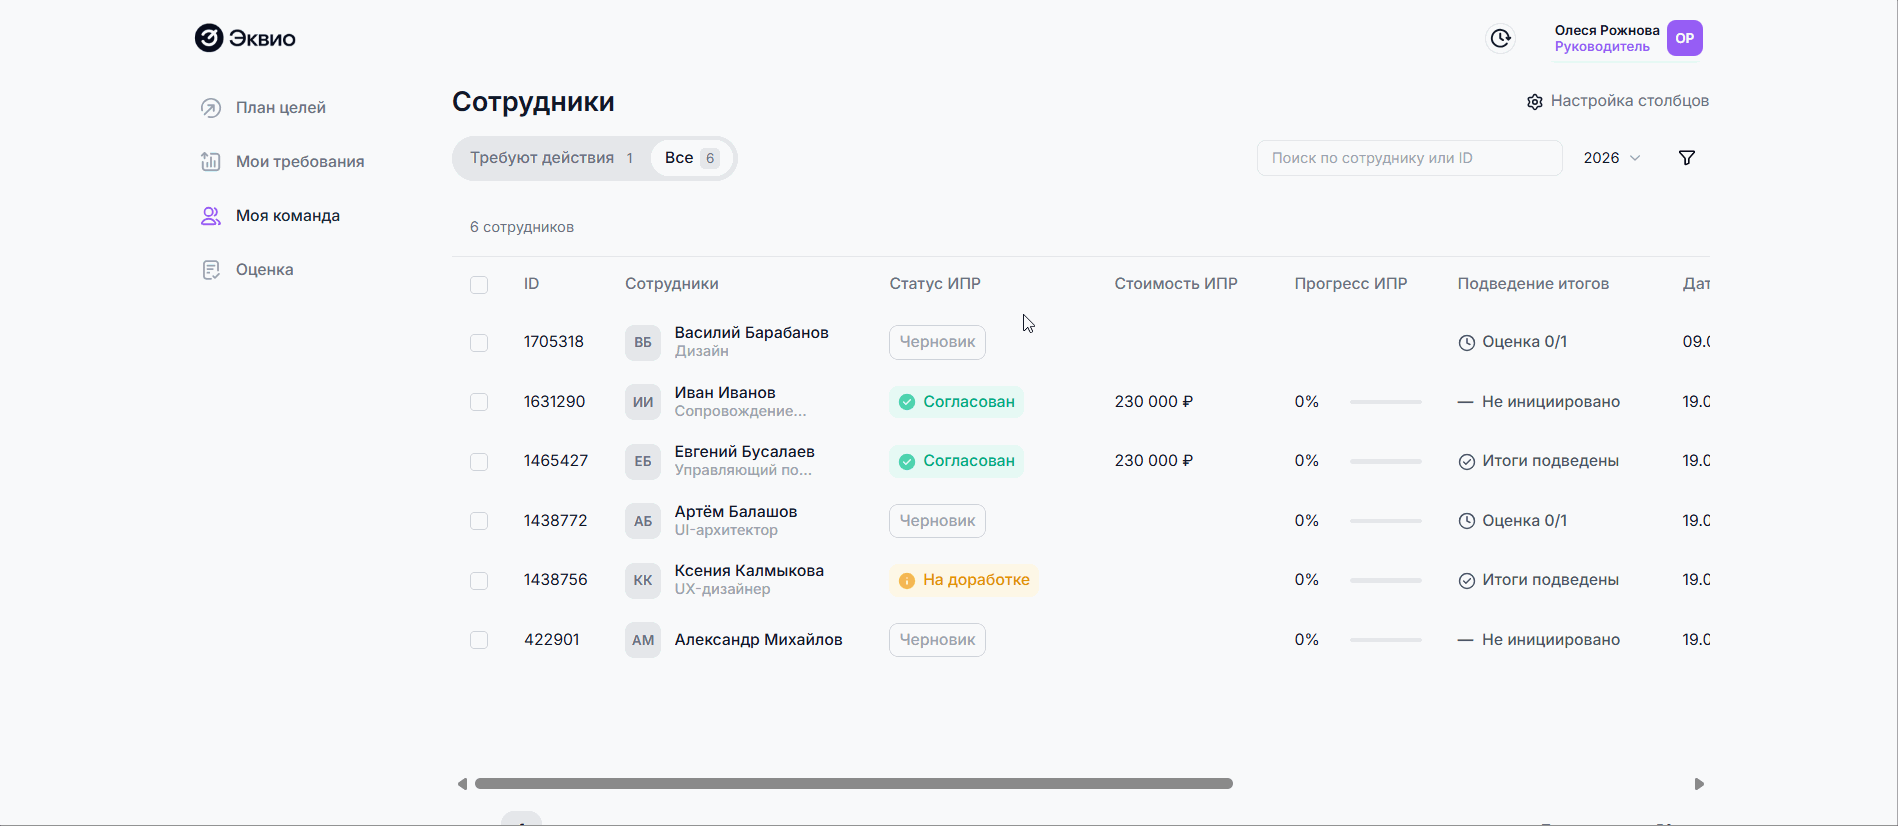Tick the checkbox for Александр Михайлов

coord(479,640)
